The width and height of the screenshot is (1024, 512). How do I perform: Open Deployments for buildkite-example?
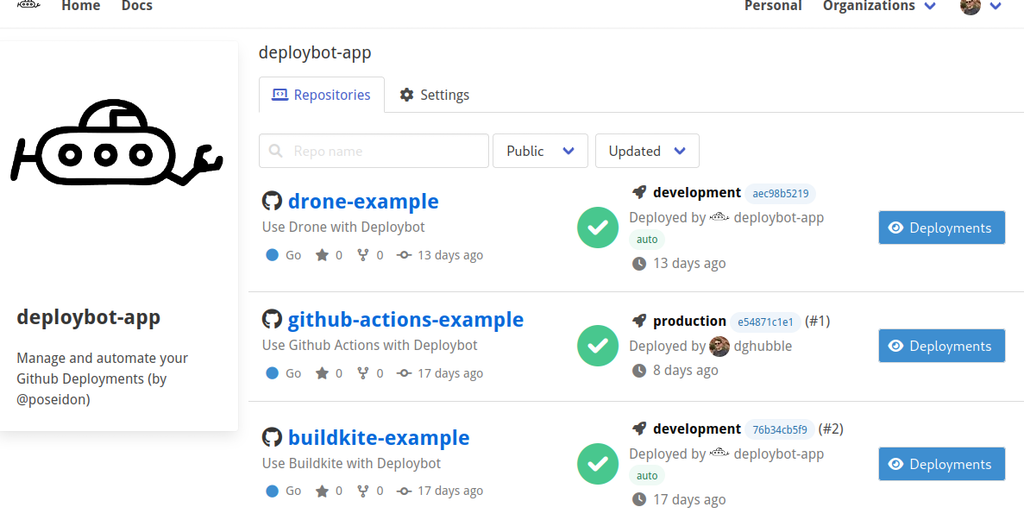[x=941, y=464]
